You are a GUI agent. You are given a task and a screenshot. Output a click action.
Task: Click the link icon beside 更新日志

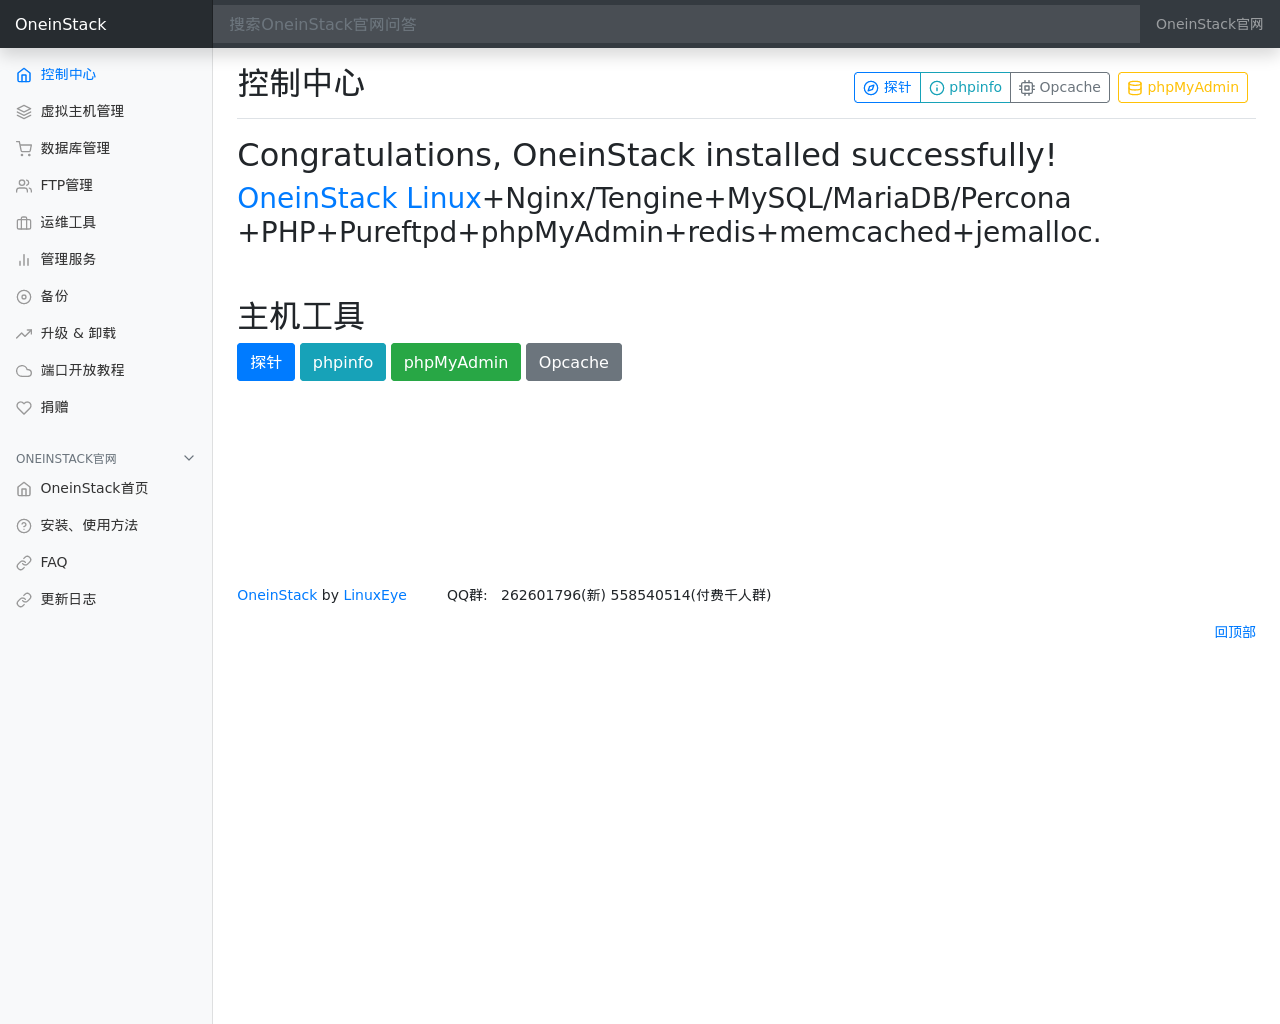24,600
